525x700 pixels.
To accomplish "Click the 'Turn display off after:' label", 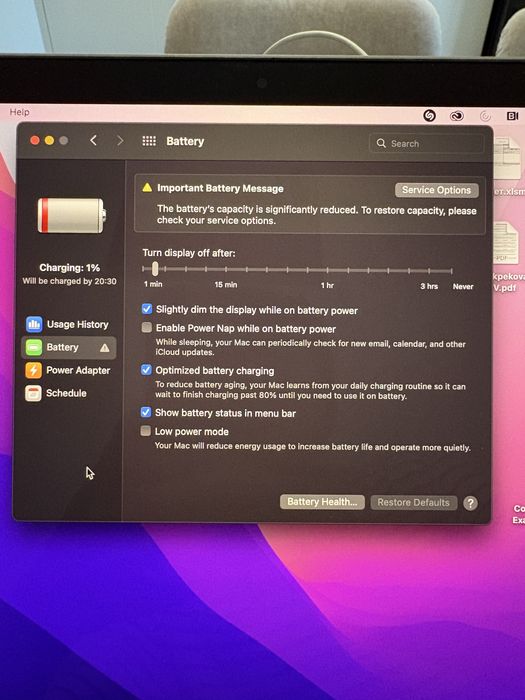I will 189,253.
